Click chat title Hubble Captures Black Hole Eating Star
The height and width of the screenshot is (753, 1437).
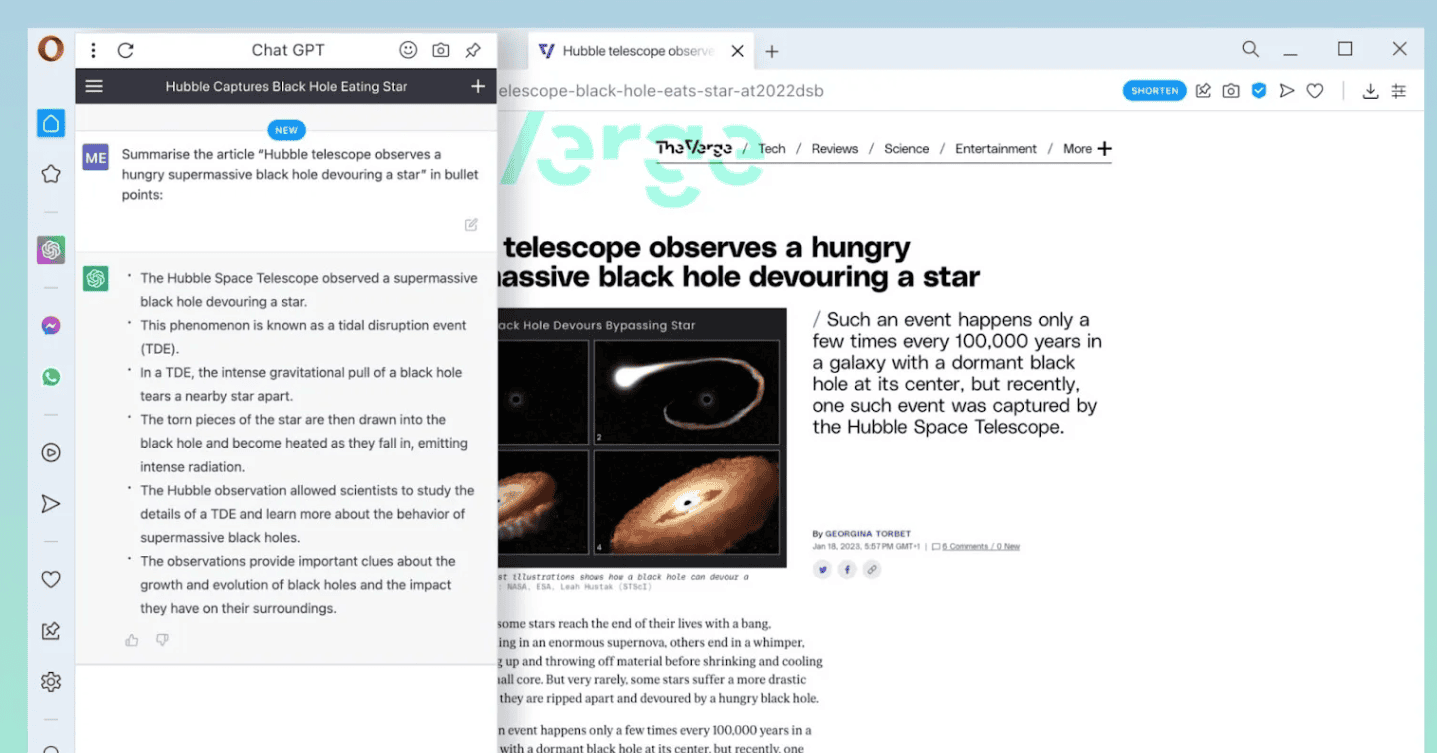(x=286, y=86)
